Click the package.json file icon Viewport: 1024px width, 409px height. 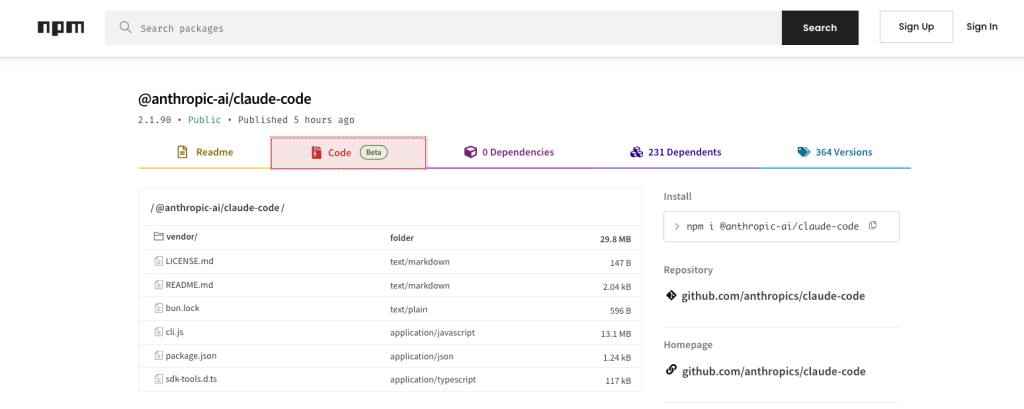coord(158,356)
